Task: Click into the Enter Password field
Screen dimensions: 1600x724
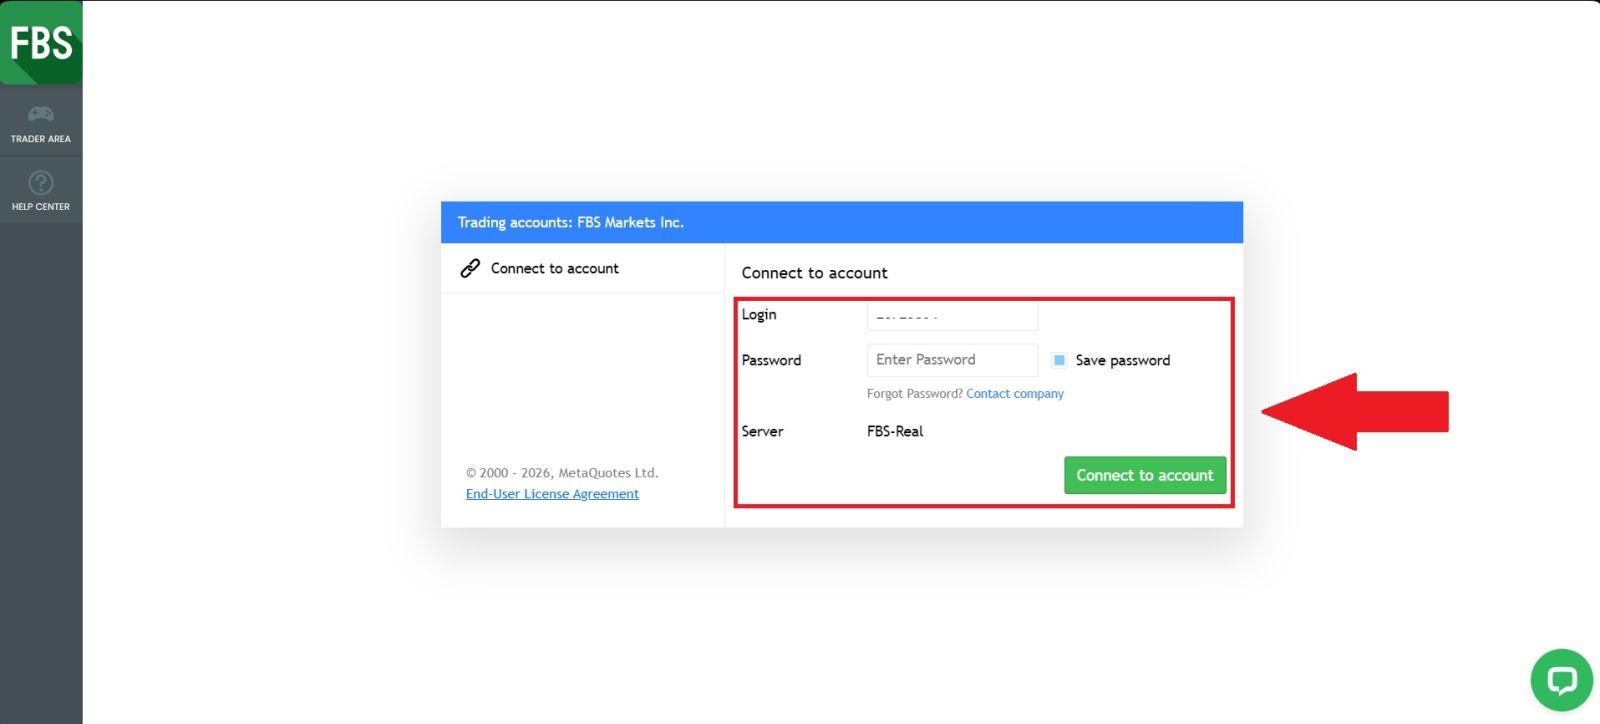Action: pyautogui.click(x=952, y=360)
